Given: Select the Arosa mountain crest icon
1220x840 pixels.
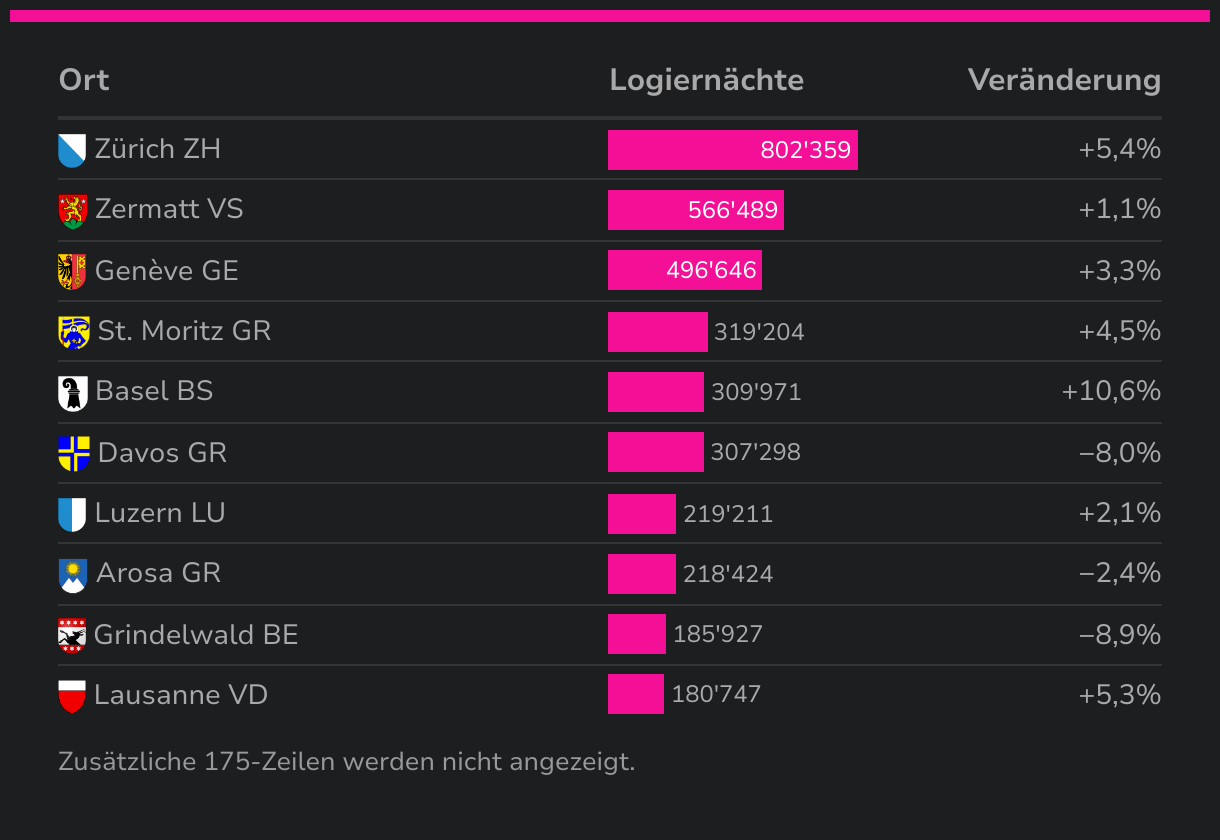Looking at the screenshot, I should click(x=73, y=575).
